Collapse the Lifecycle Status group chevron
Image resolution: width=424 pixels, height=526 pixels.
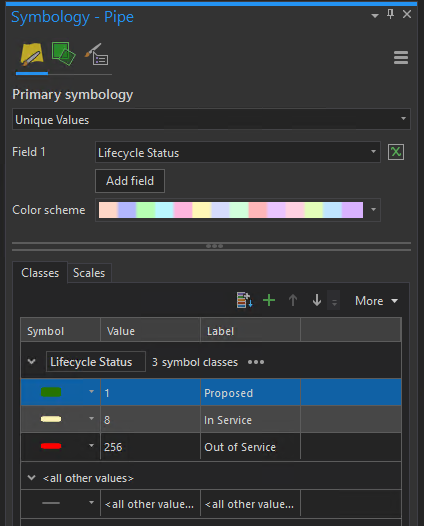coord(32,362)
